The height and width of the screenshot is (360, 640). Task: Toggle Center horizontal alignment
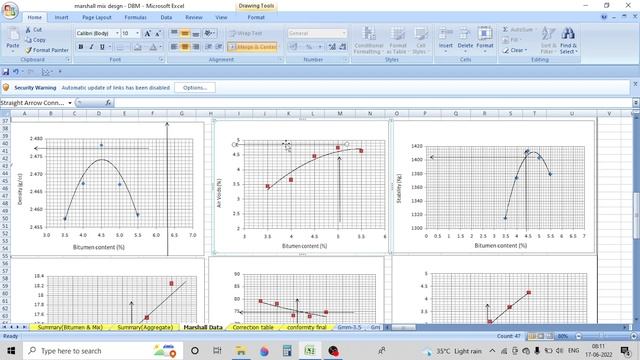(x=185, y=47)
